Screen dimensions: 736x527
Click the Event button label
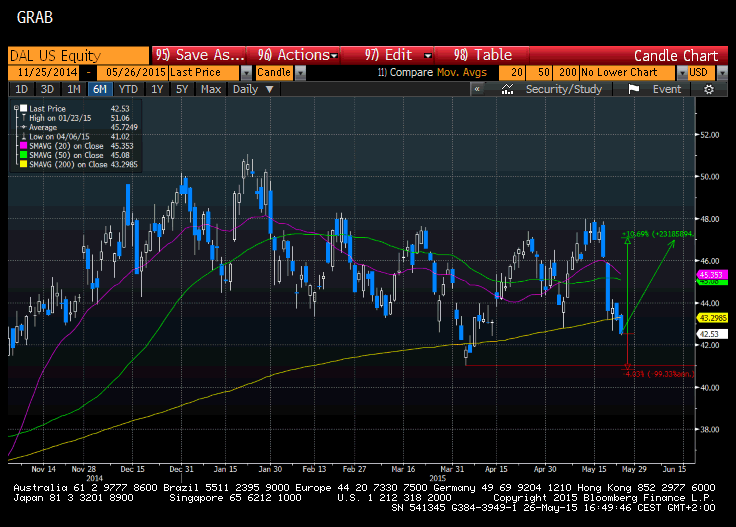click(x=667, y=89)
